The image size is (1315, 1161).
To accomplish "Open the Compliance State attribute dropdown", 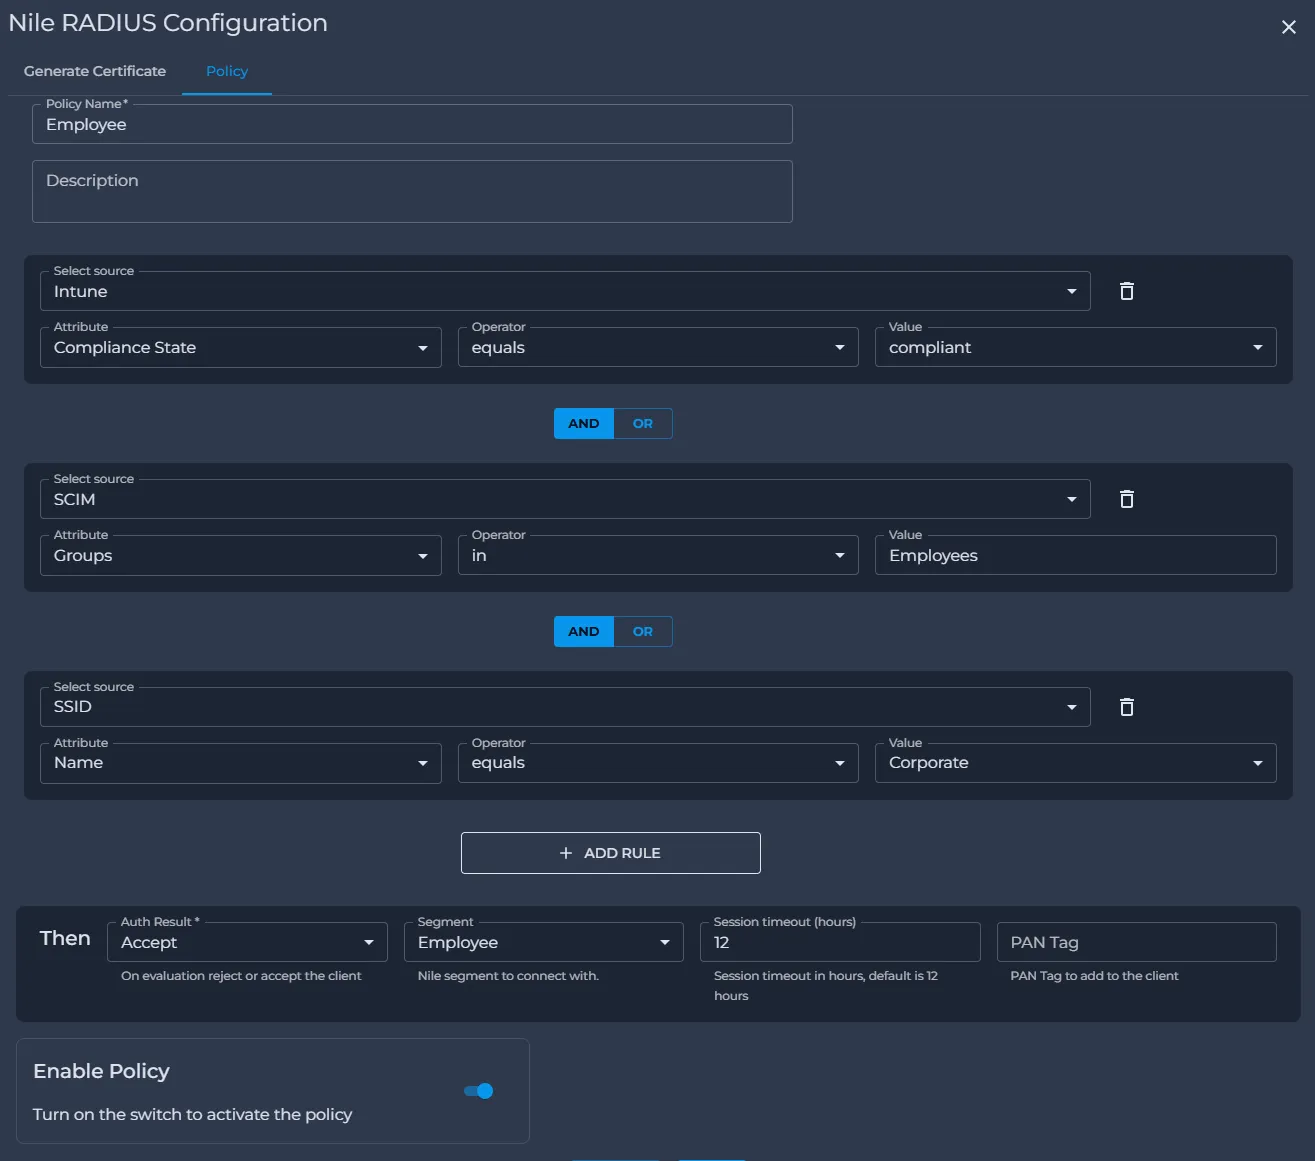I will tap(241, 347).
